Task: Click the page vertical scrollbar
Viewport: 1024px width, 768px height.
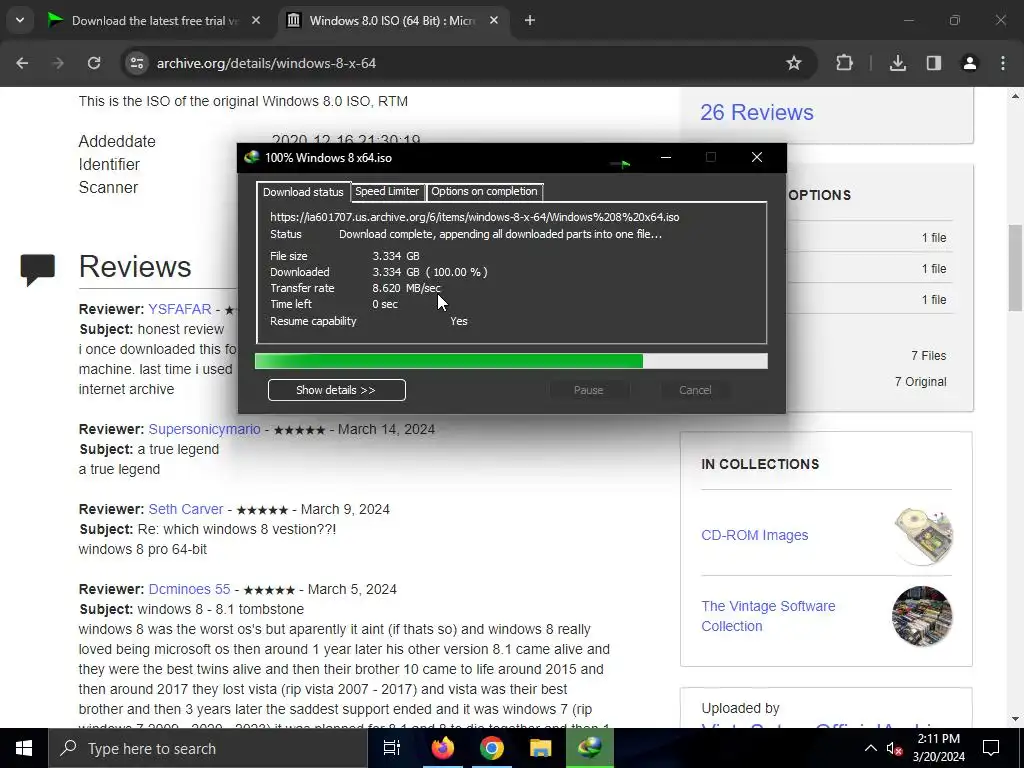Action: point(1015,268)
